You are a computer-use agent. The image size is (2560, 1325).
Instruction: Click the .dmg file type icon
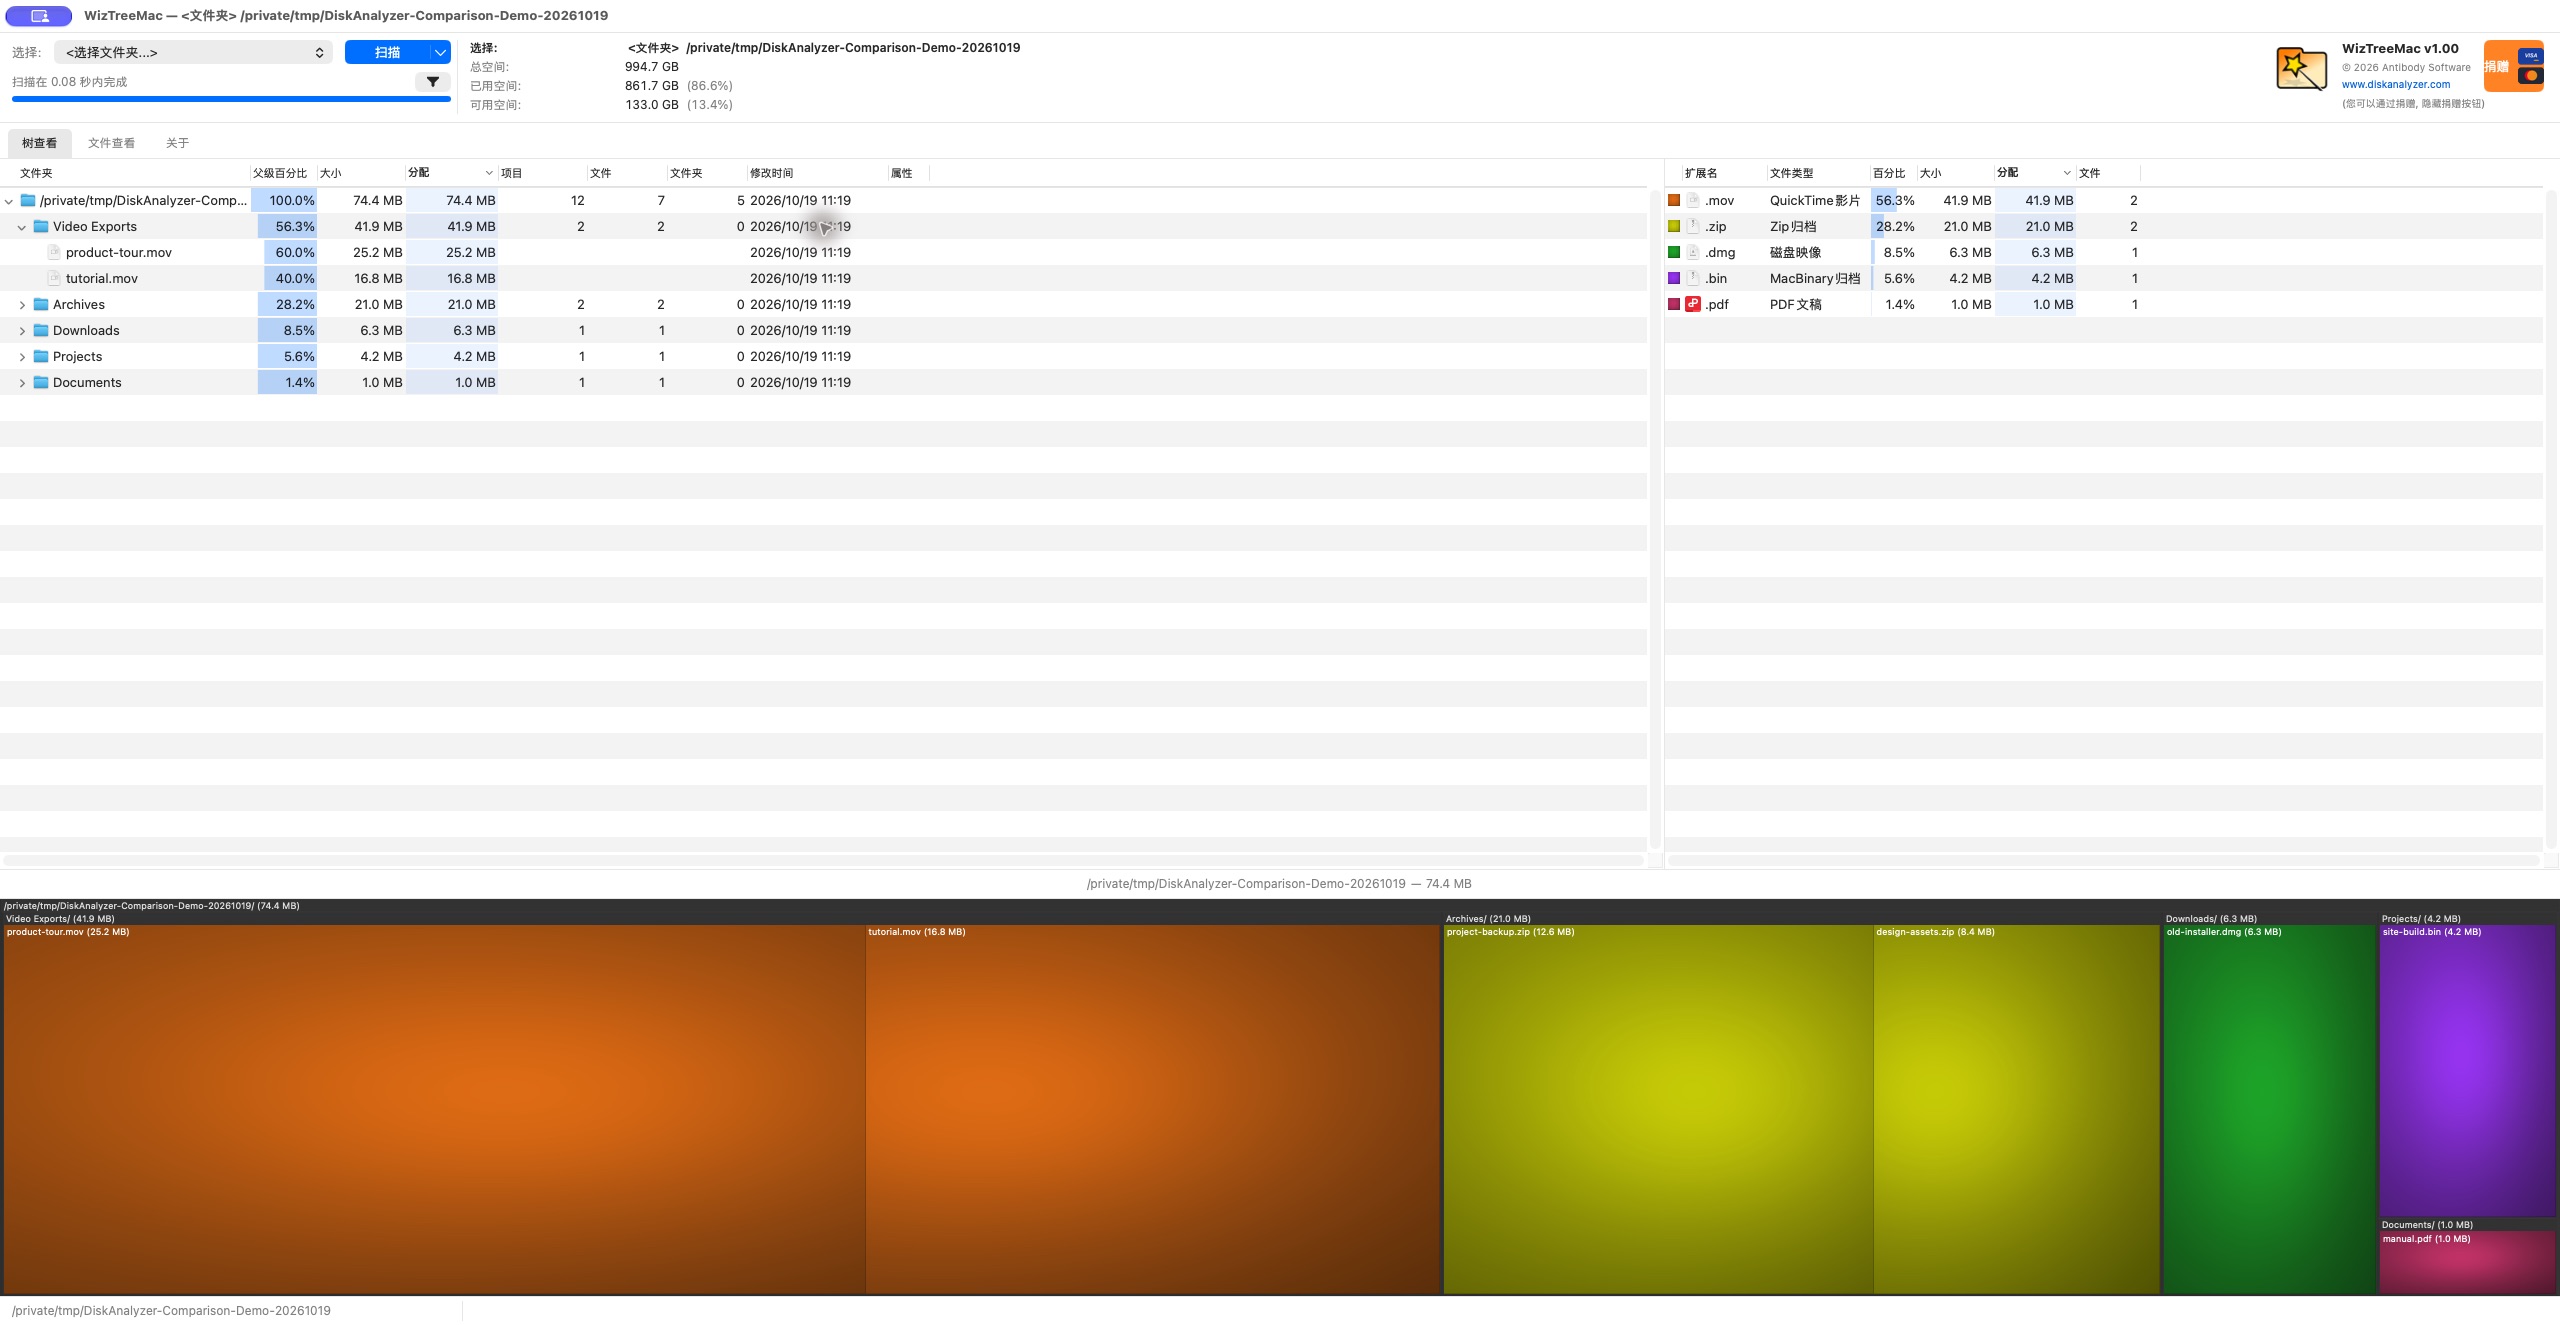coord(1693,252)
